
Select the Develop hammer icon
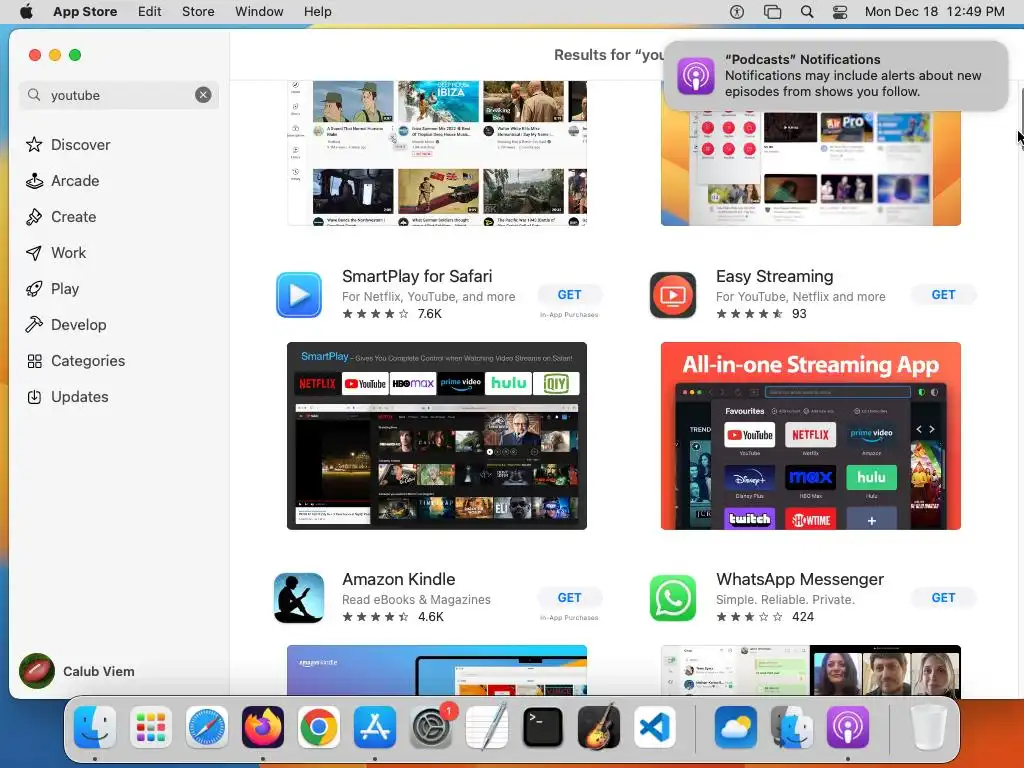tap(34, 325)
